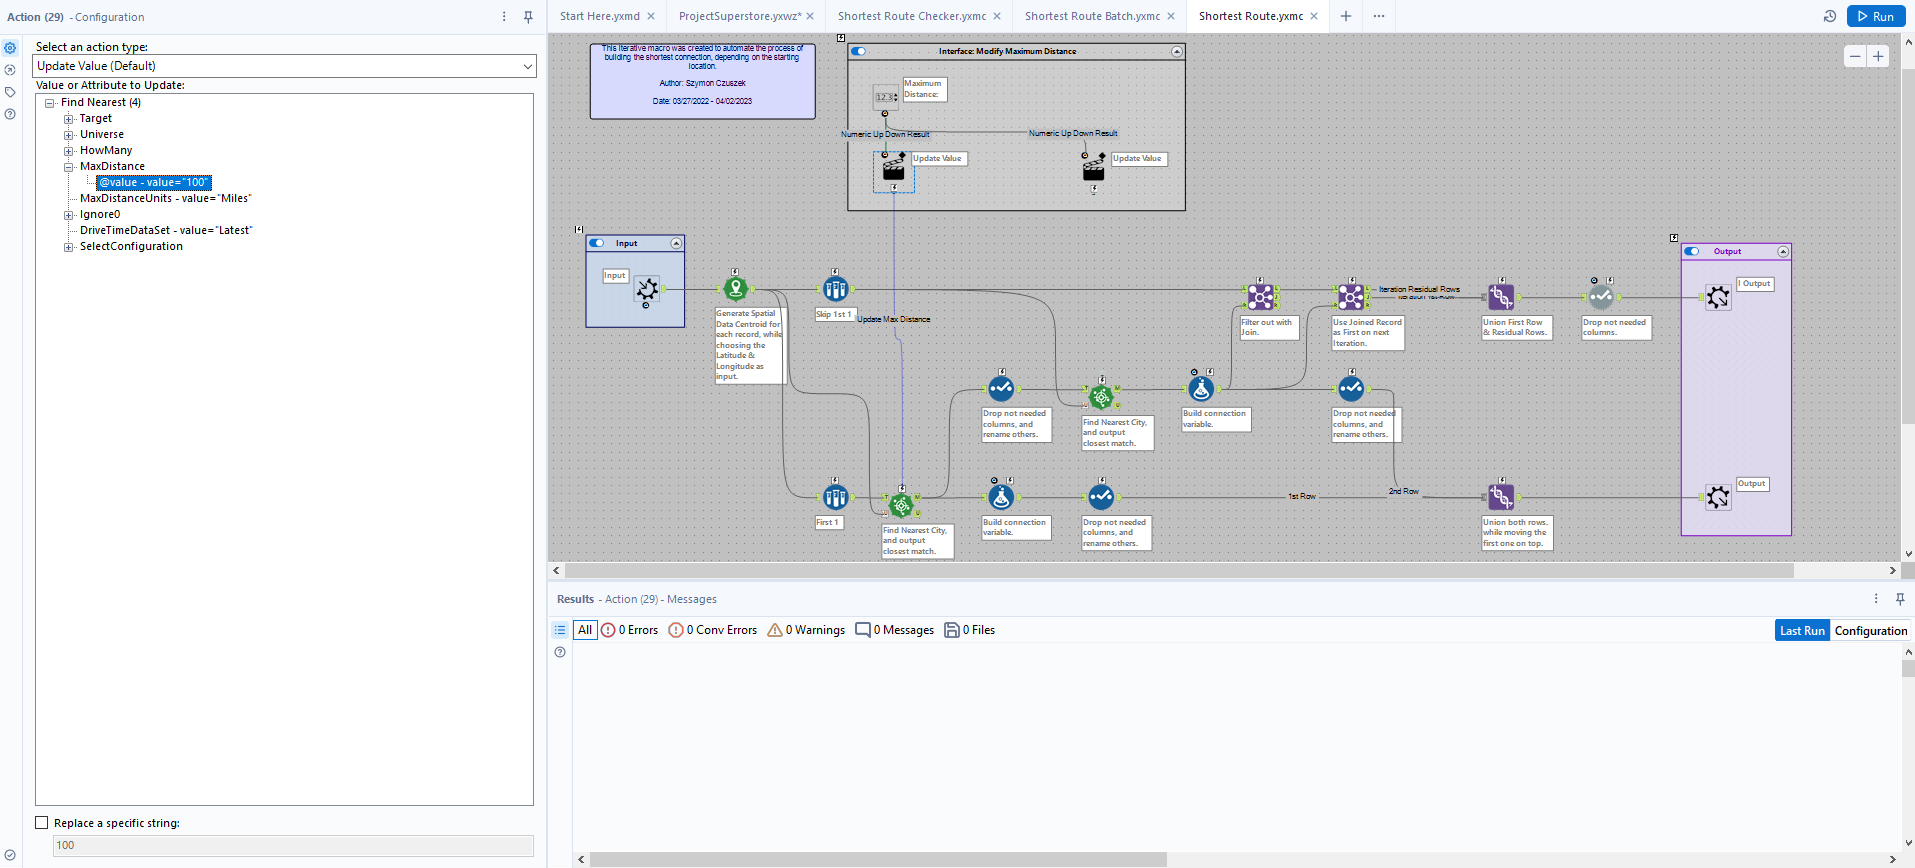Screen dimensions: 1915x868
Task: Pin the Configuration panel
Action: click(x=528, y=17)
